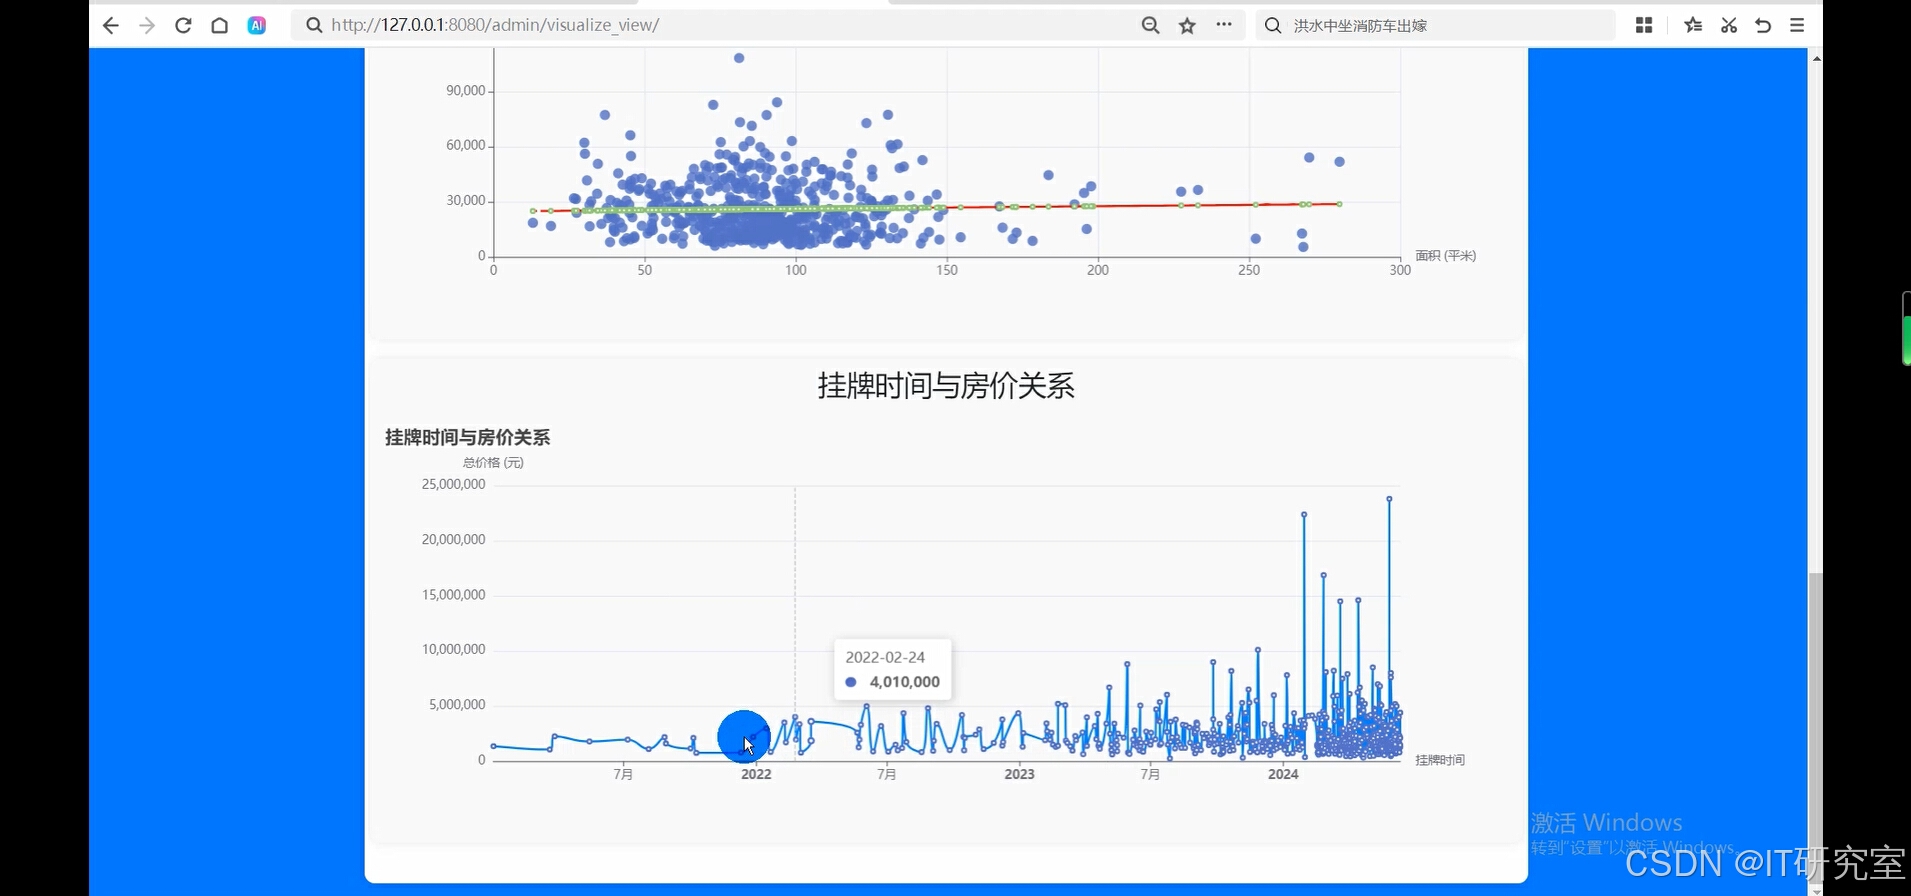Image resolution: width=1911 pixels, height=896 pixels.
Task: Click the 挂牌时间 x-axis label
Action: [1440, 760]
